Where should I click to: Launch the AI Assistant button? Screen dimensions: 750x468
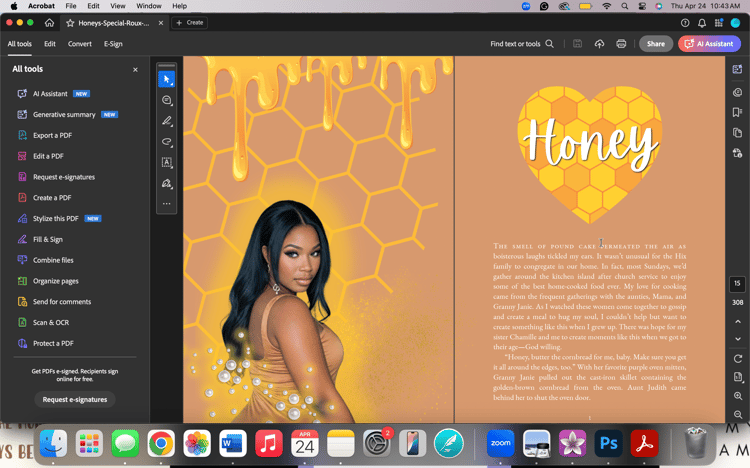click(x=709, y=44)
